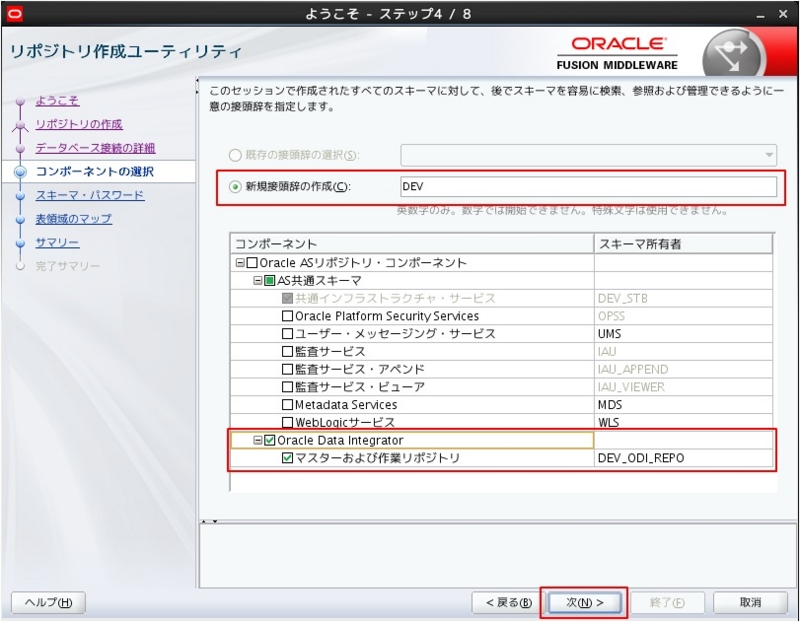Click the step bullet beside サマリー
The image size is (800, 622).
click(x=20, y=243)
